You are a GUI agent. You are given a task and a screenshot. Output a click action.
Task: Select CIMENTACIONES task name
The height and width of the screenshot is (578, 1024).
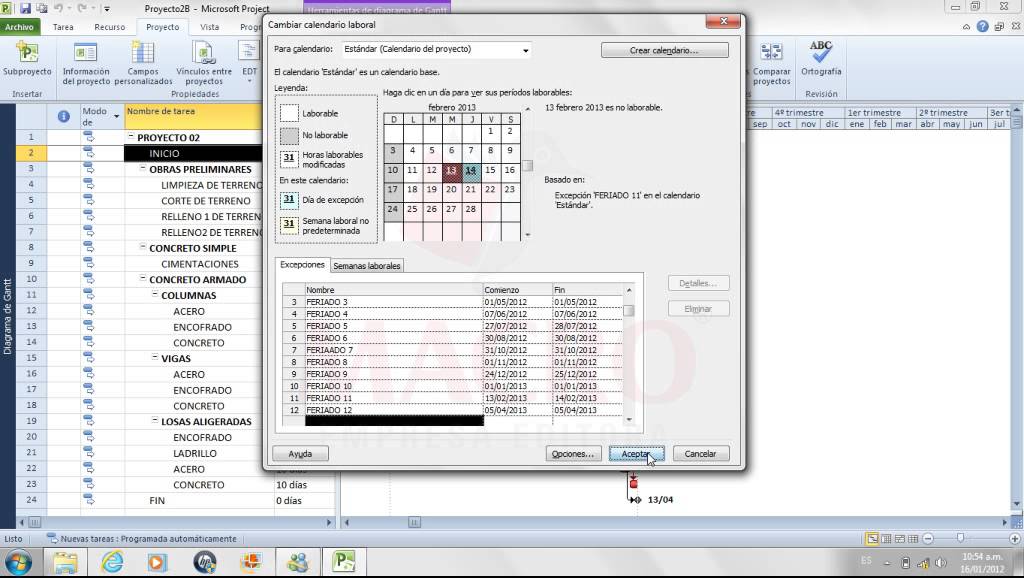(200, 264)
